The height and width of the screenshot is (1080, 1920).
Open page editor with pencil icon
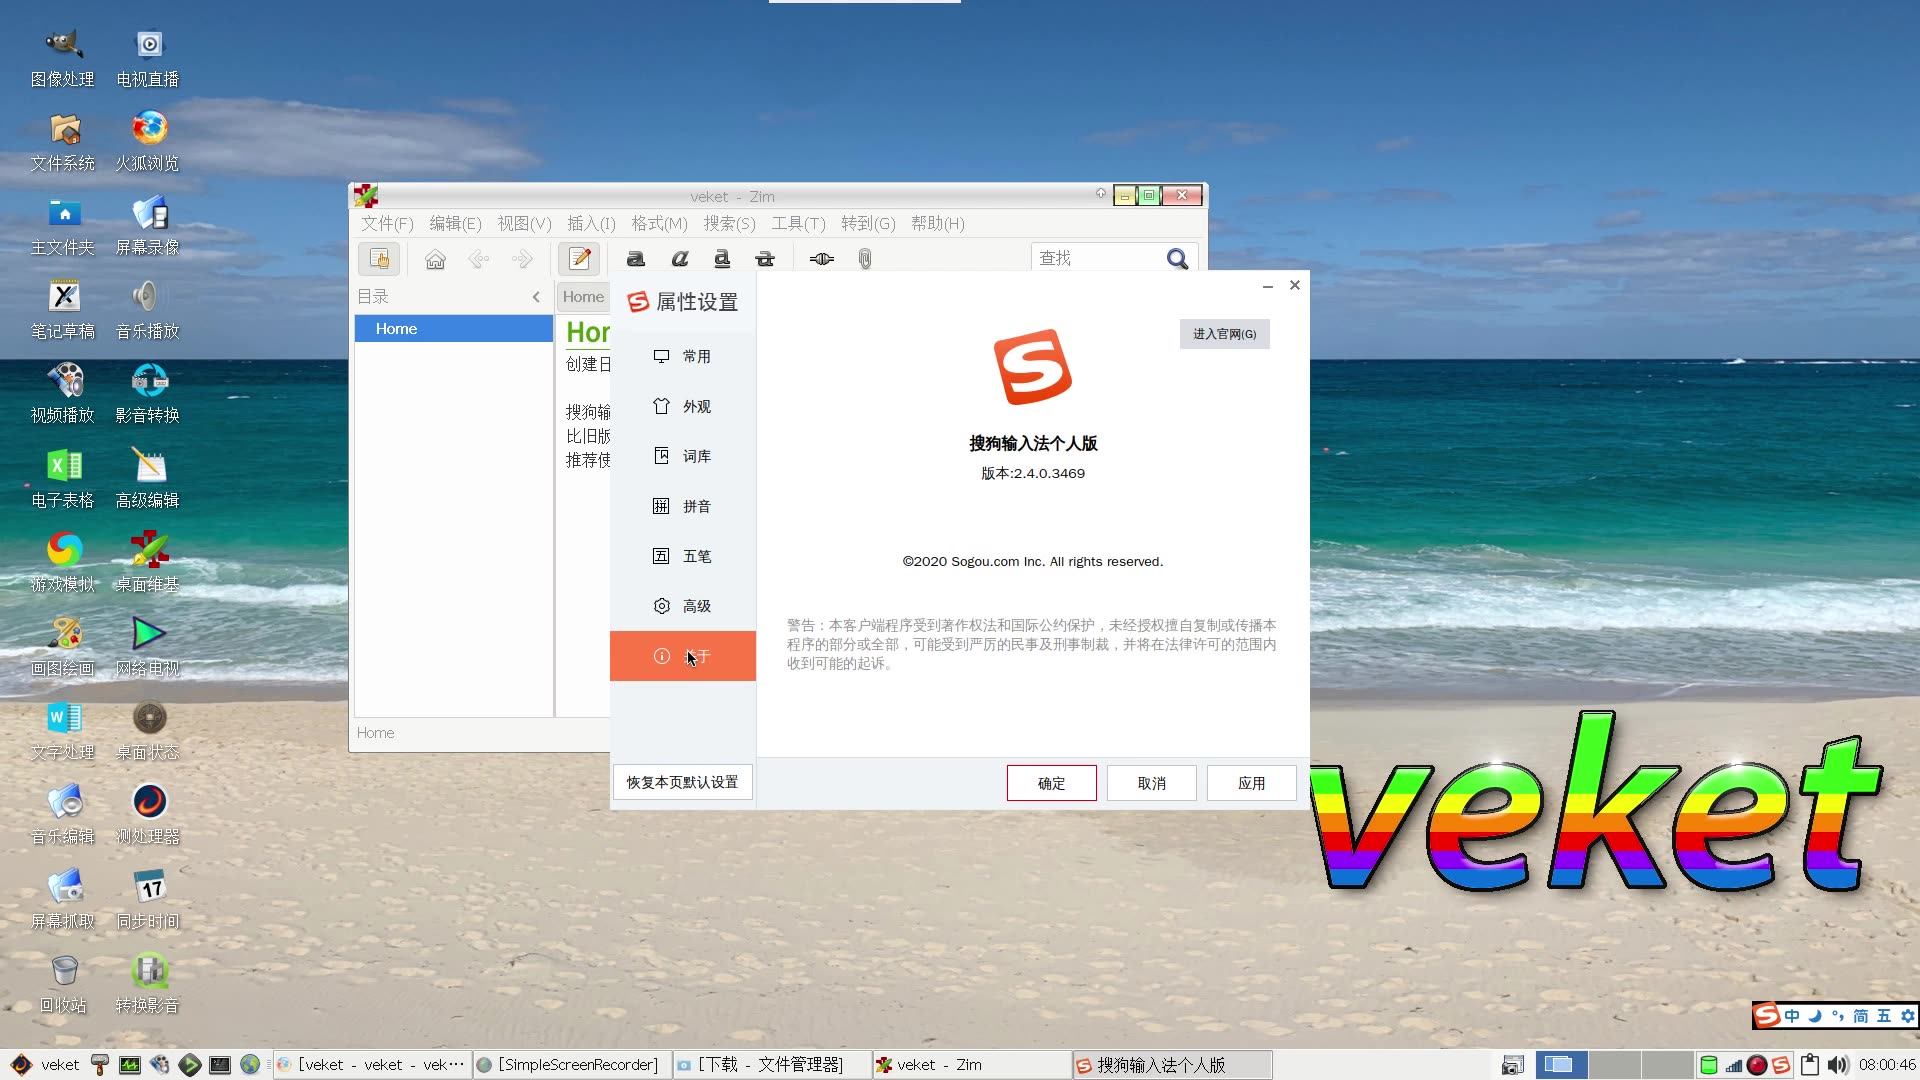578,258
